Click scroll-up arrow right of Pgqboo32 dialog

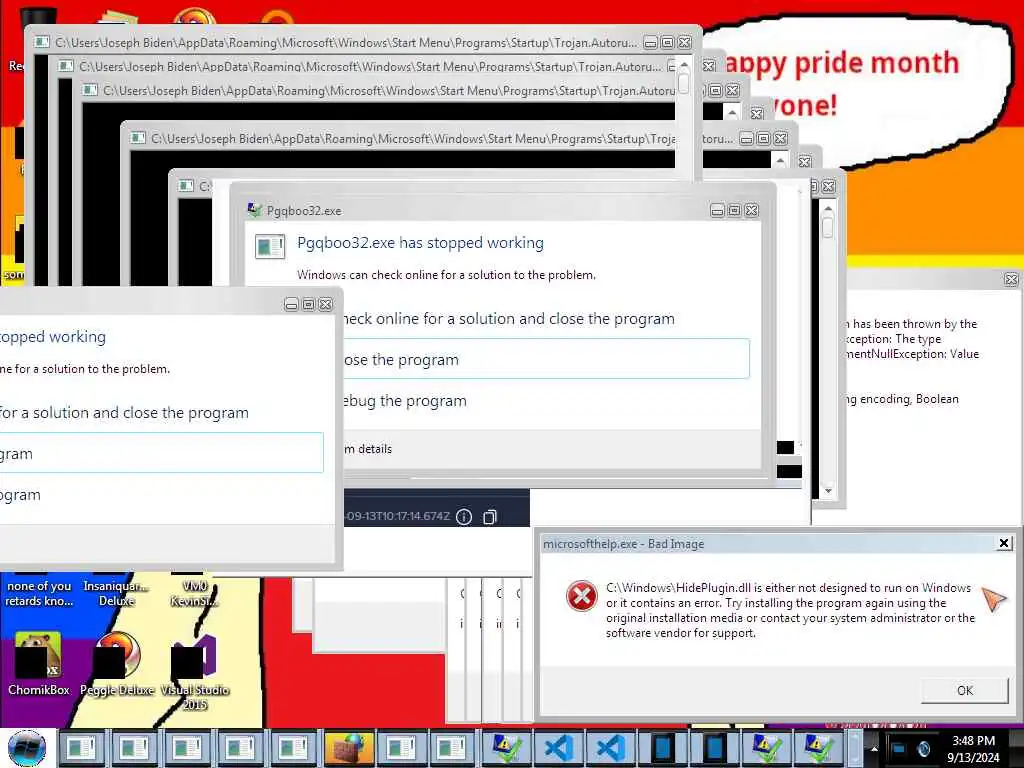[x=828, y=209]
